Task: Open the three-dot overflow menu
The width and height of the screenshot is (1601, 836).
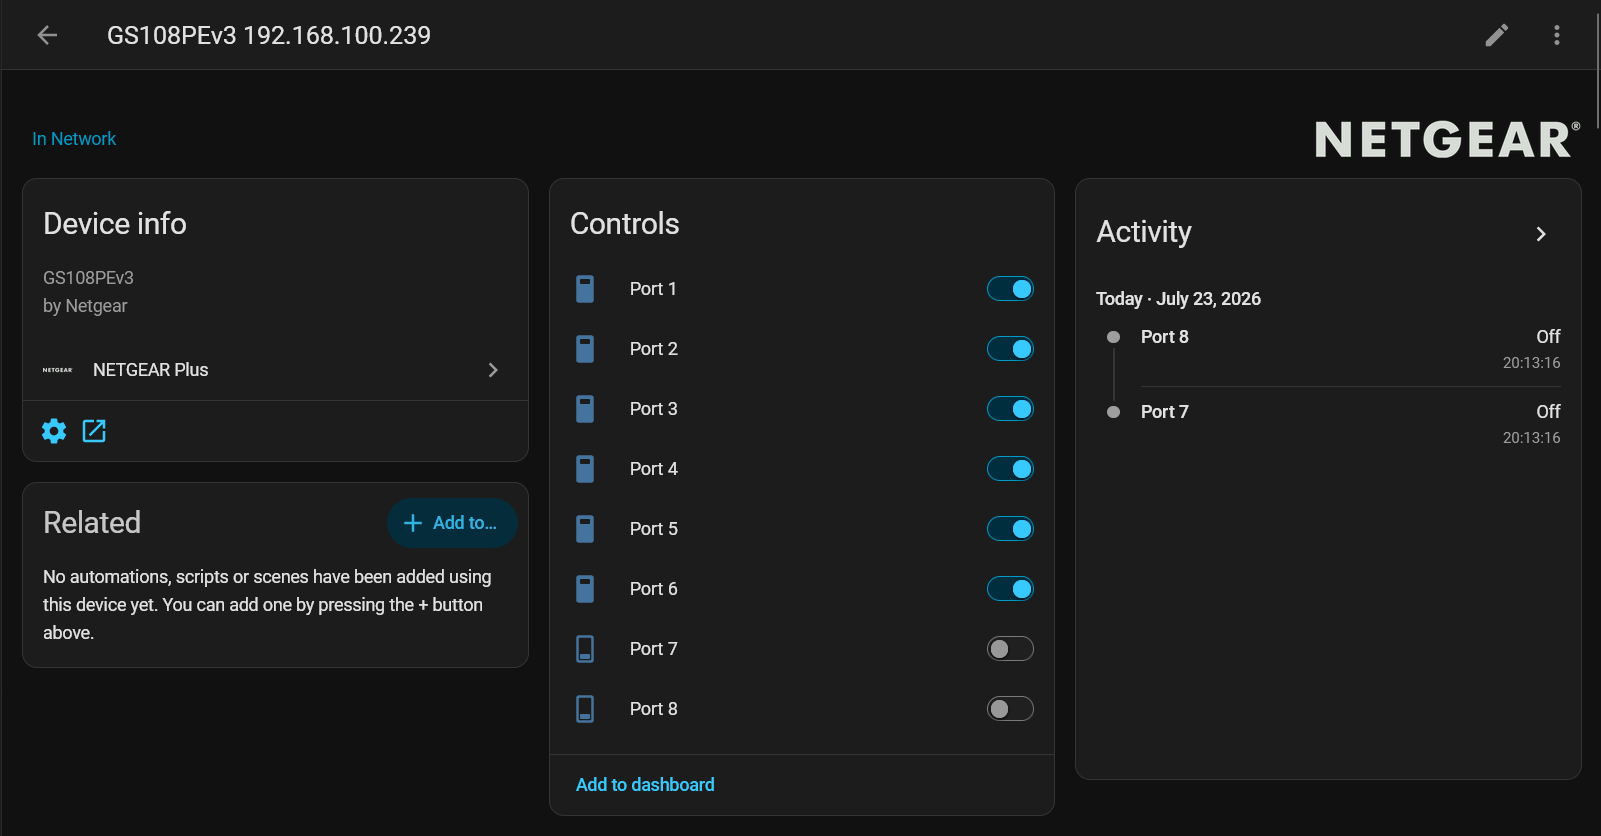Action: pos(1557,35)
